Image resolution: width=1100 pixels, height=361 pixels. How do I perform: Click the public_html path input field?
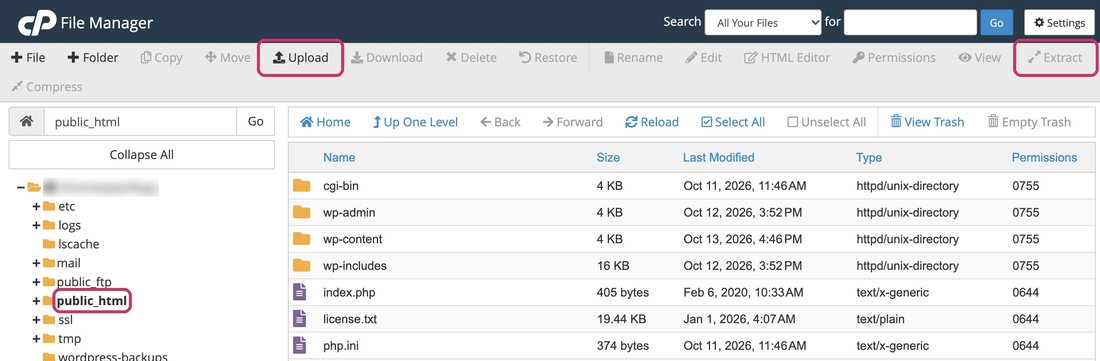[x=140, y=121]
